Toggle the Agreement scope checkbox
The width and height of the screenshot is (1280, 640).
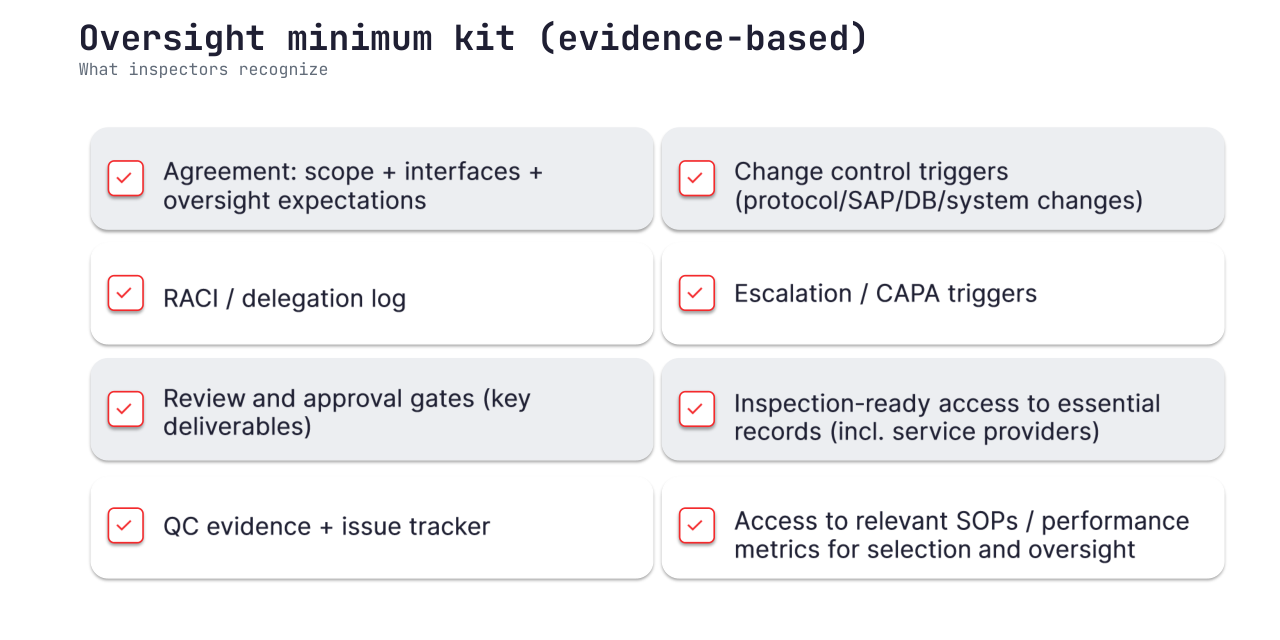pos(125,179)
